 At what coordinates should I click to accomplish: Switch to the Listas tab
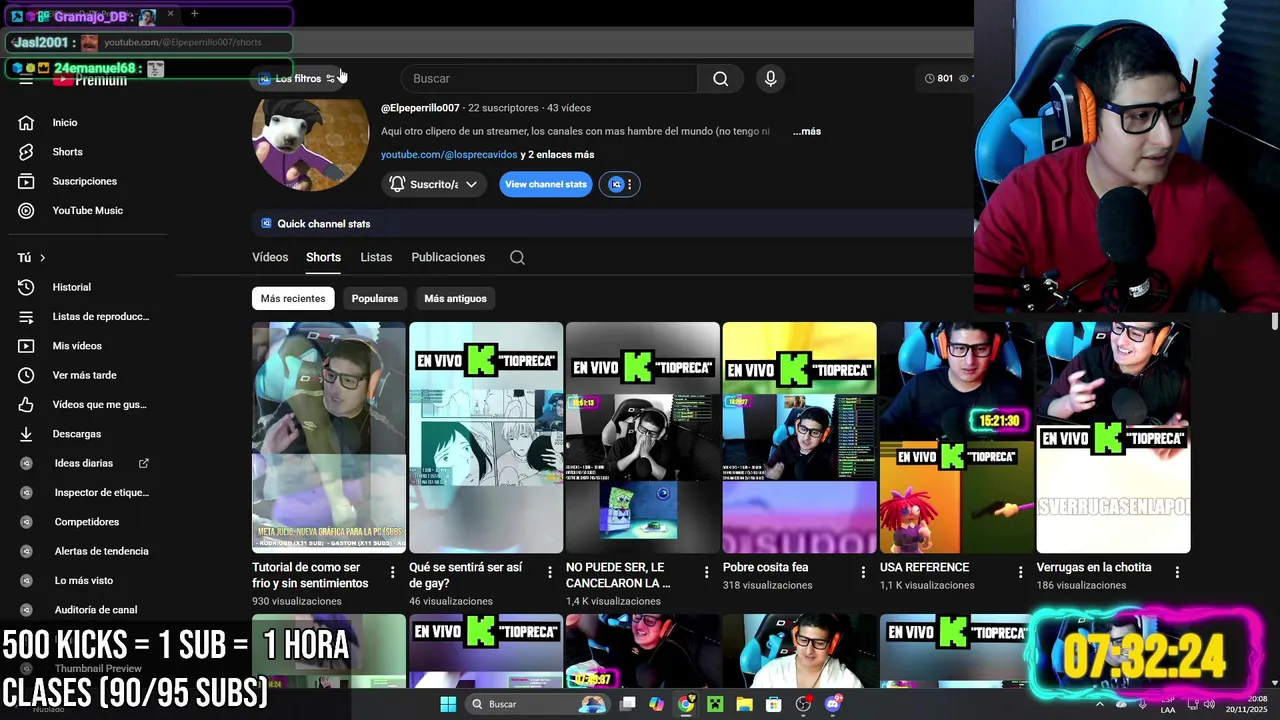[376, 257]
